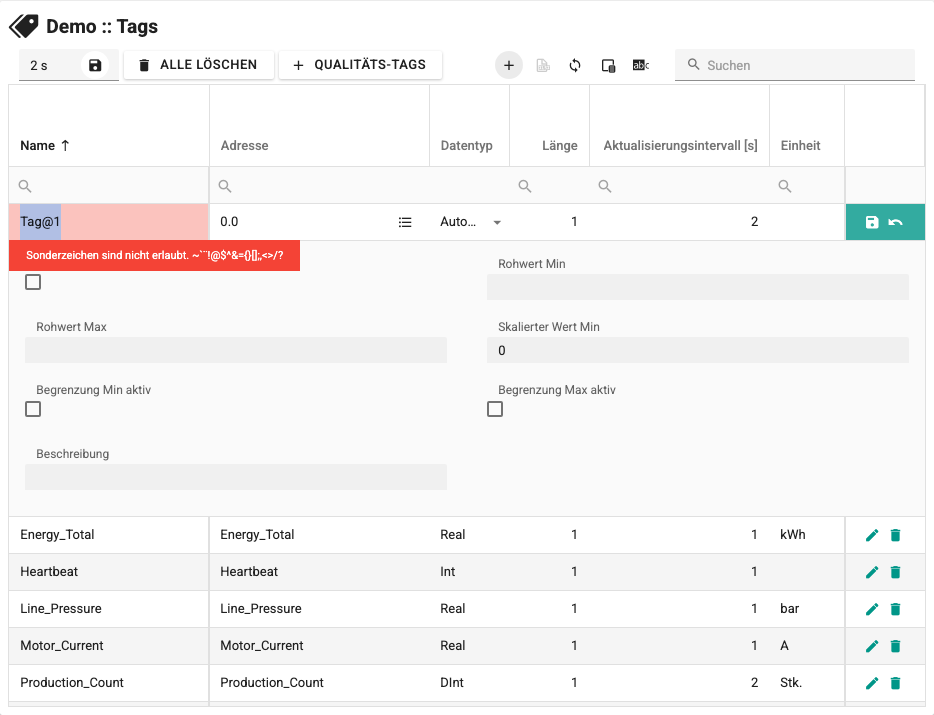
Task: Edit the Motor_Current tag
Action: coord(872,646)
